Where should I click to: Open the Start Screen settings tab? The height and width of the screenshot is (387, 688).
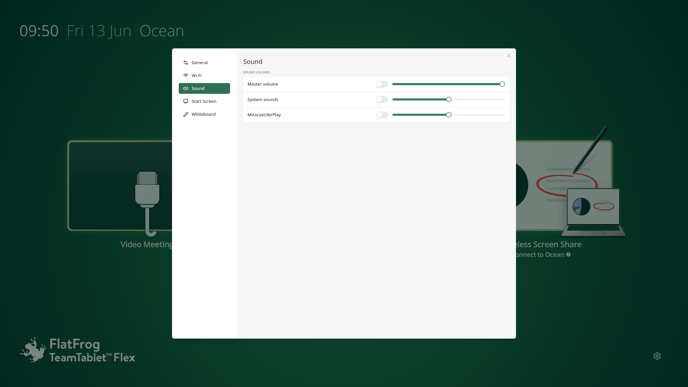(x=204, y=101)
